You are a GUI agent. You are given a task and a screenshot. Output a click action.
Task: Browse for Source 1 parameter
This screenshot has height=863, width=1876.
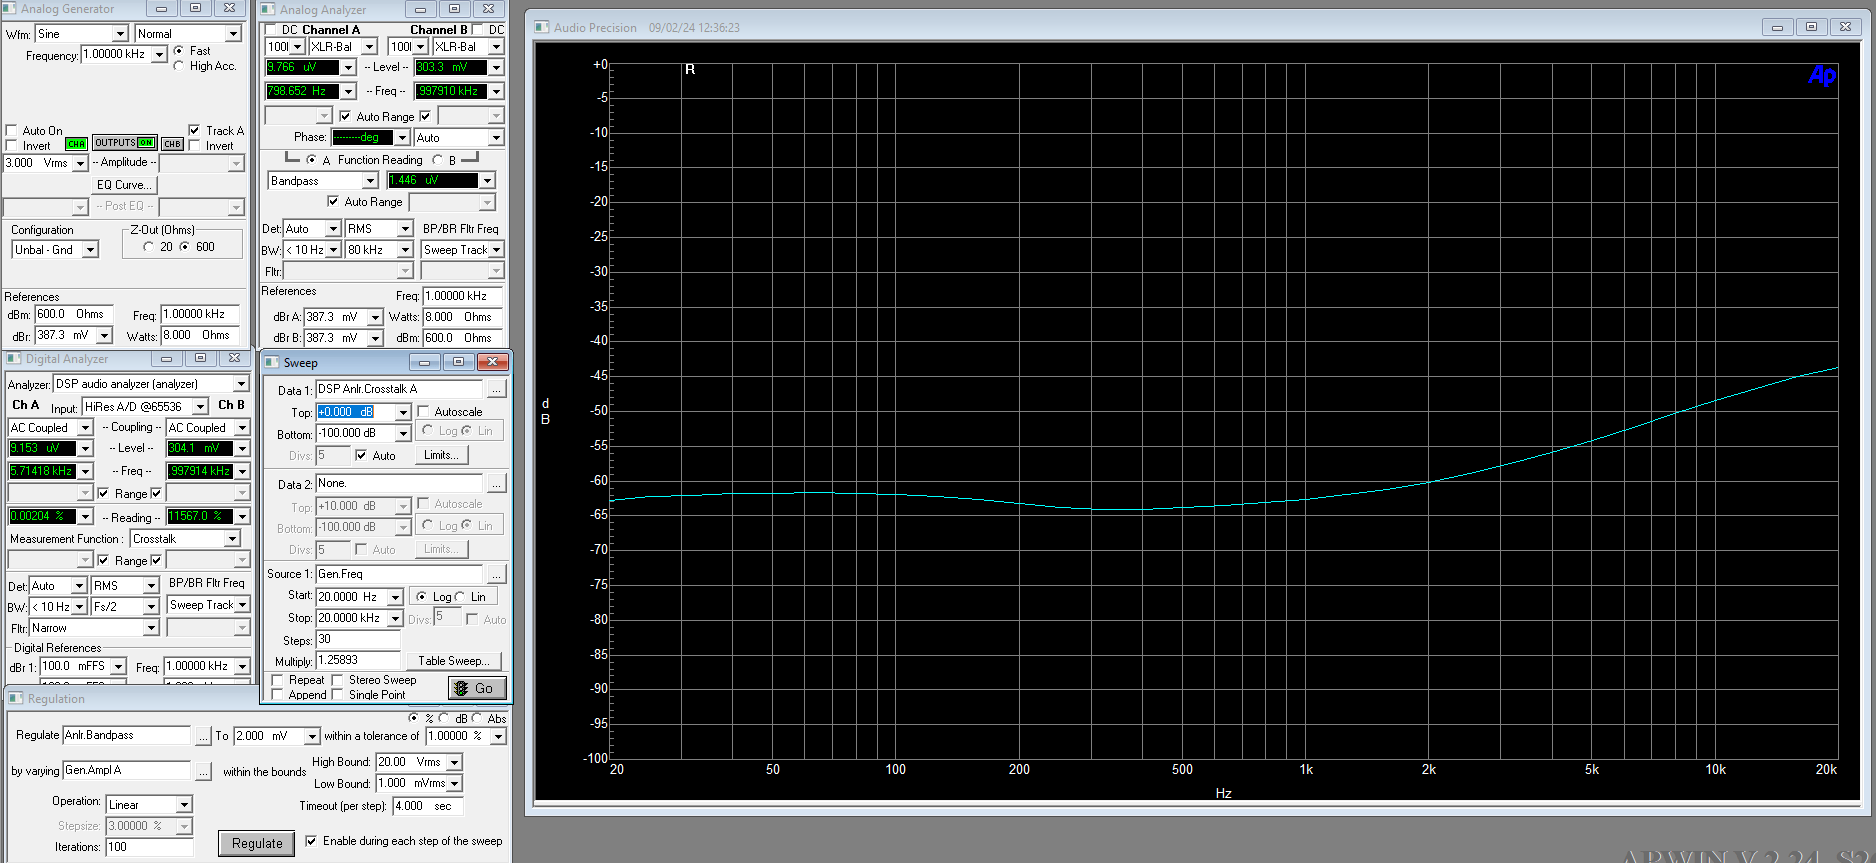(497, 574)
